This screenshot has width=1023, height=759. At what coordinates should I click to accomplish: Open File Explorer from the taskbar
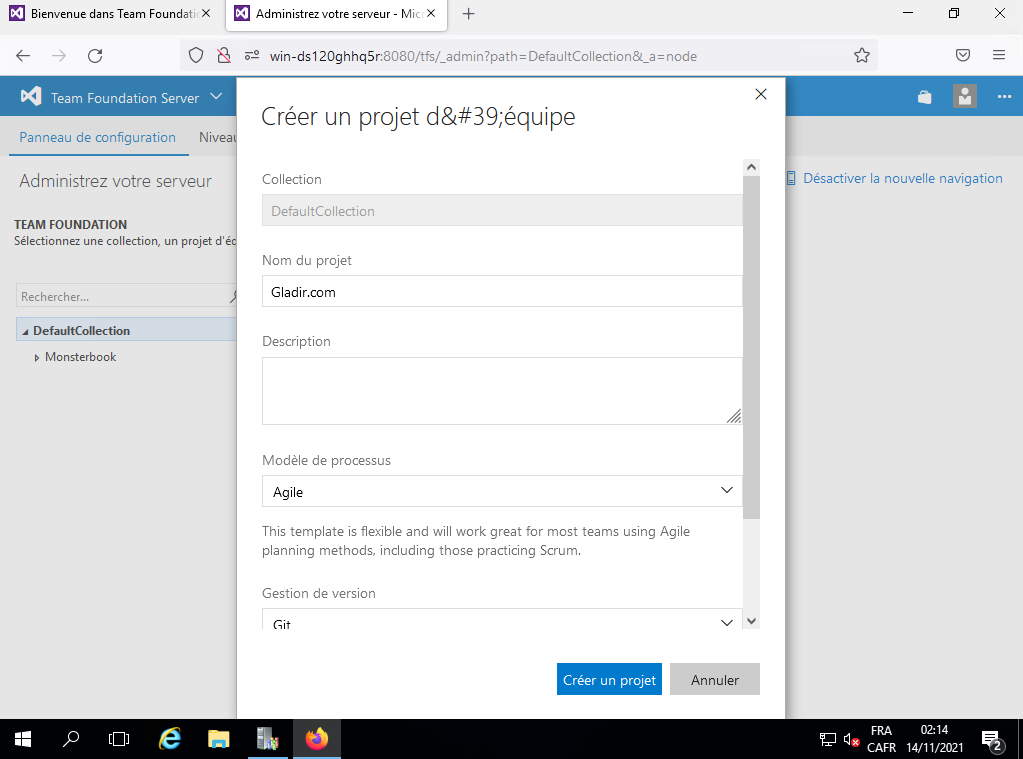[x=218, y=739]
